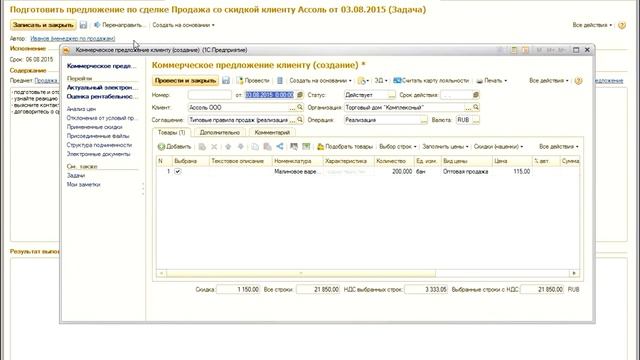The height and width of the screenshot is (360, 640).
Task: Open the ЭД dropdown menu
Action: tap(381, 80)
